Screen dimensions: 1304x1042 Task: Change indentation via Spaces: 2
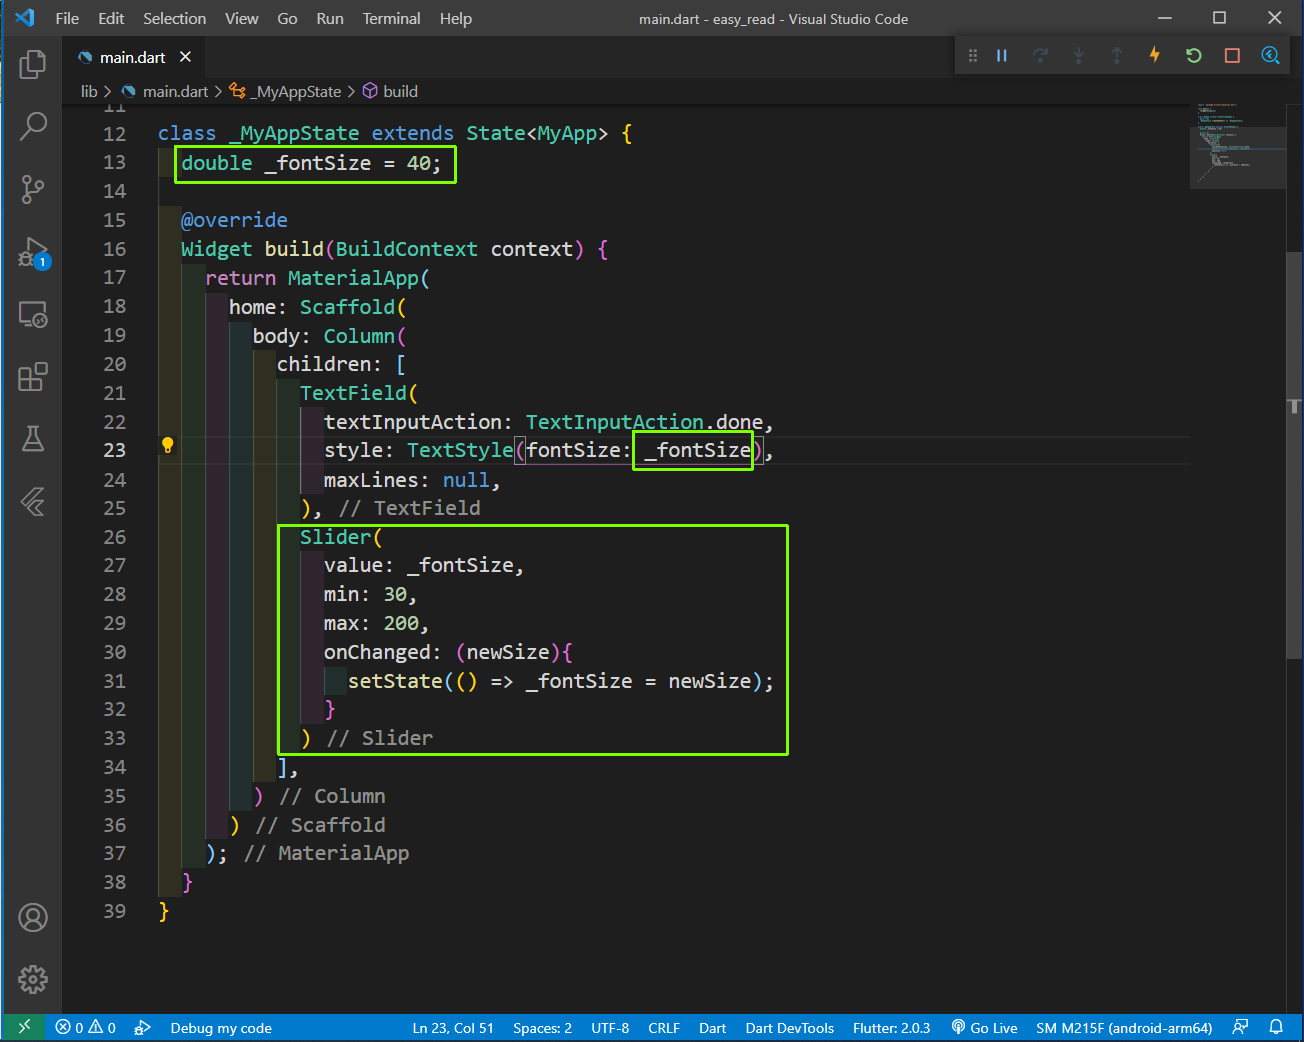point(542,1028)
